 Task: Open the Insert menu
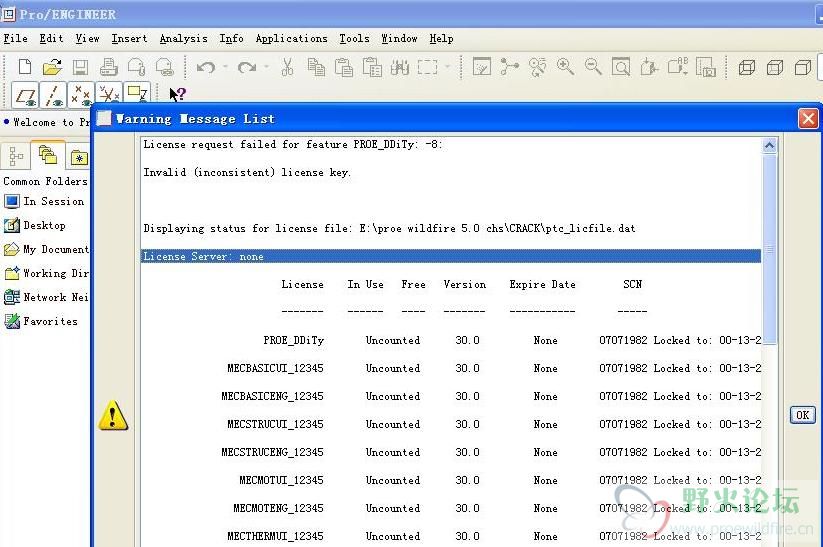[129, 38]
